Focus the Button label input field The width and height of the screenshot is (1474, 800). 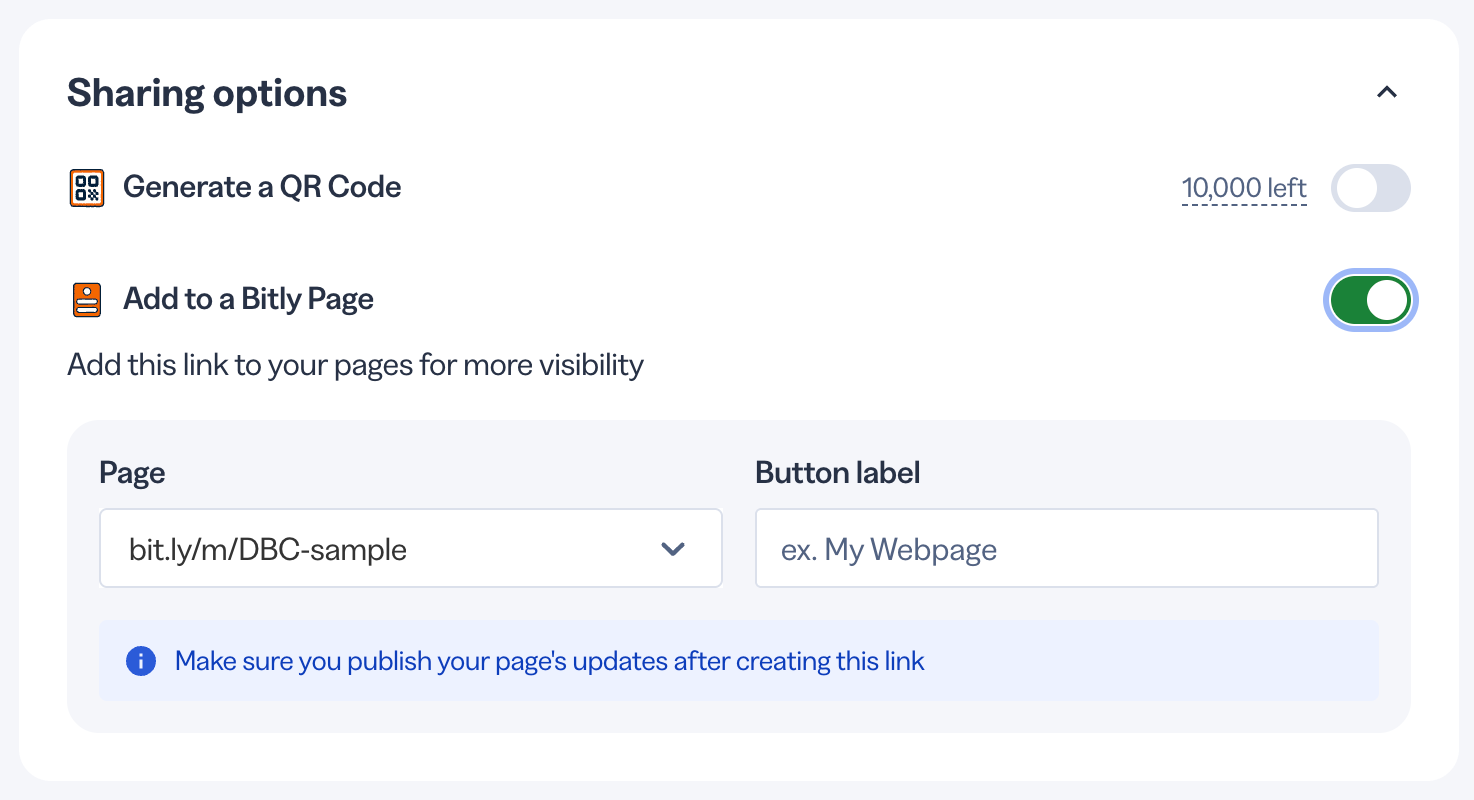pyautogui.click(x=1067, y=548)
